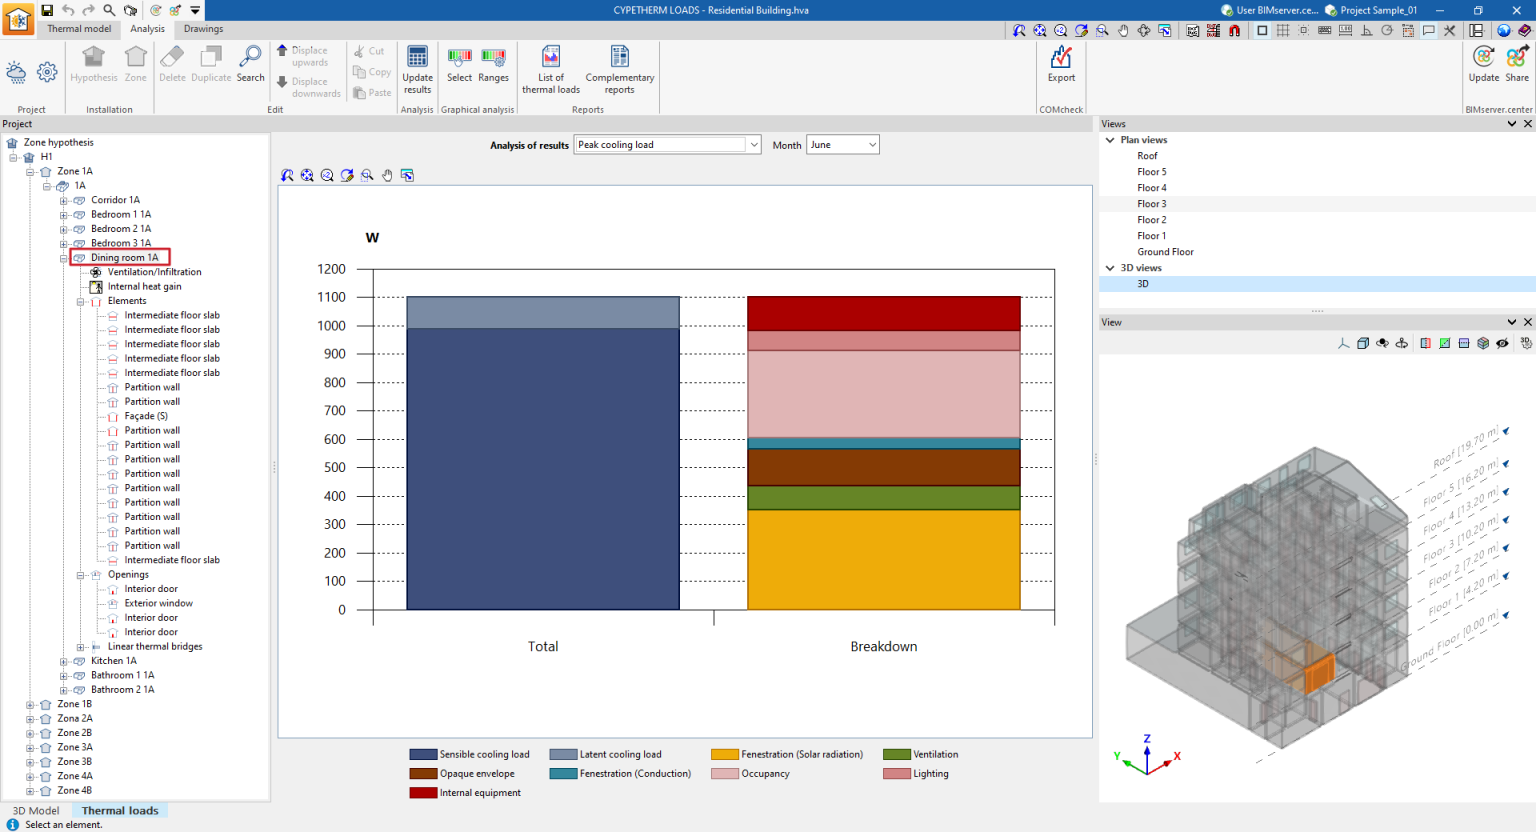
Task: Toggle the snap magnet in the top toolbar
Action: (1234, 31)
